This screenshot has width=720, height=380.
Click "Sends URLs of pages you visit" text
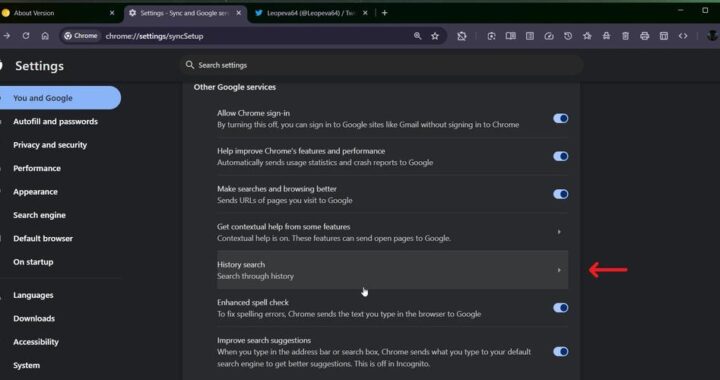(x=285, y=201)
